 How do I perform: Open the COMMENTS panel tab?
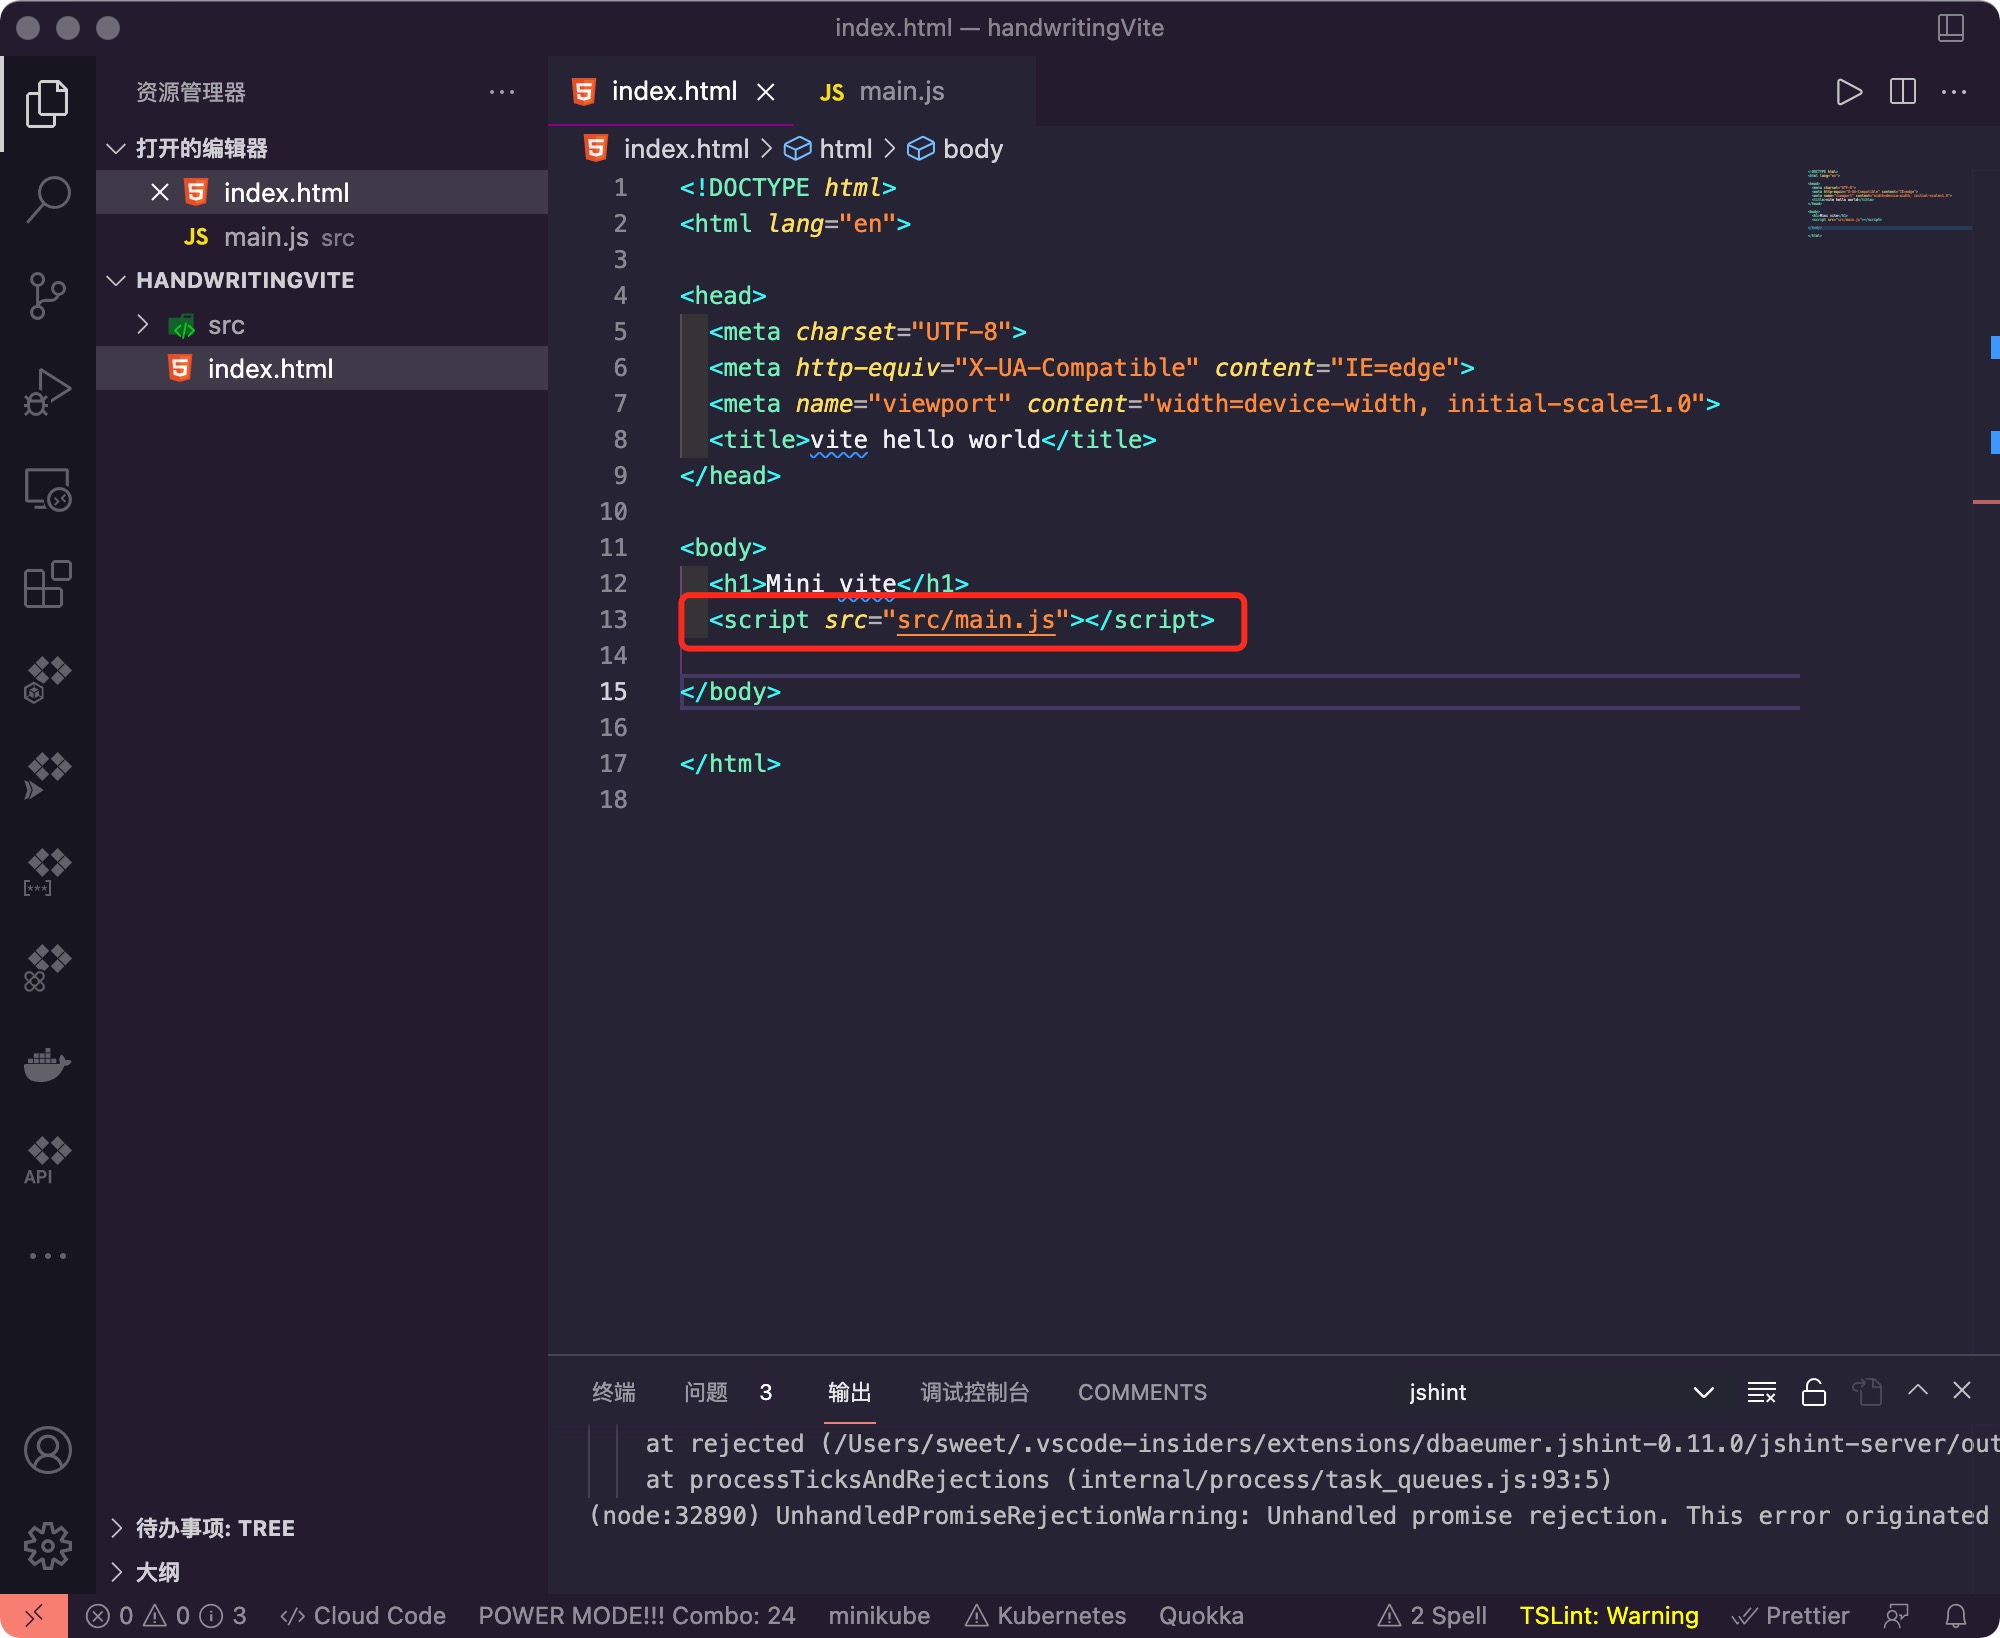pyautogui.click(x=1142, y=1392)
